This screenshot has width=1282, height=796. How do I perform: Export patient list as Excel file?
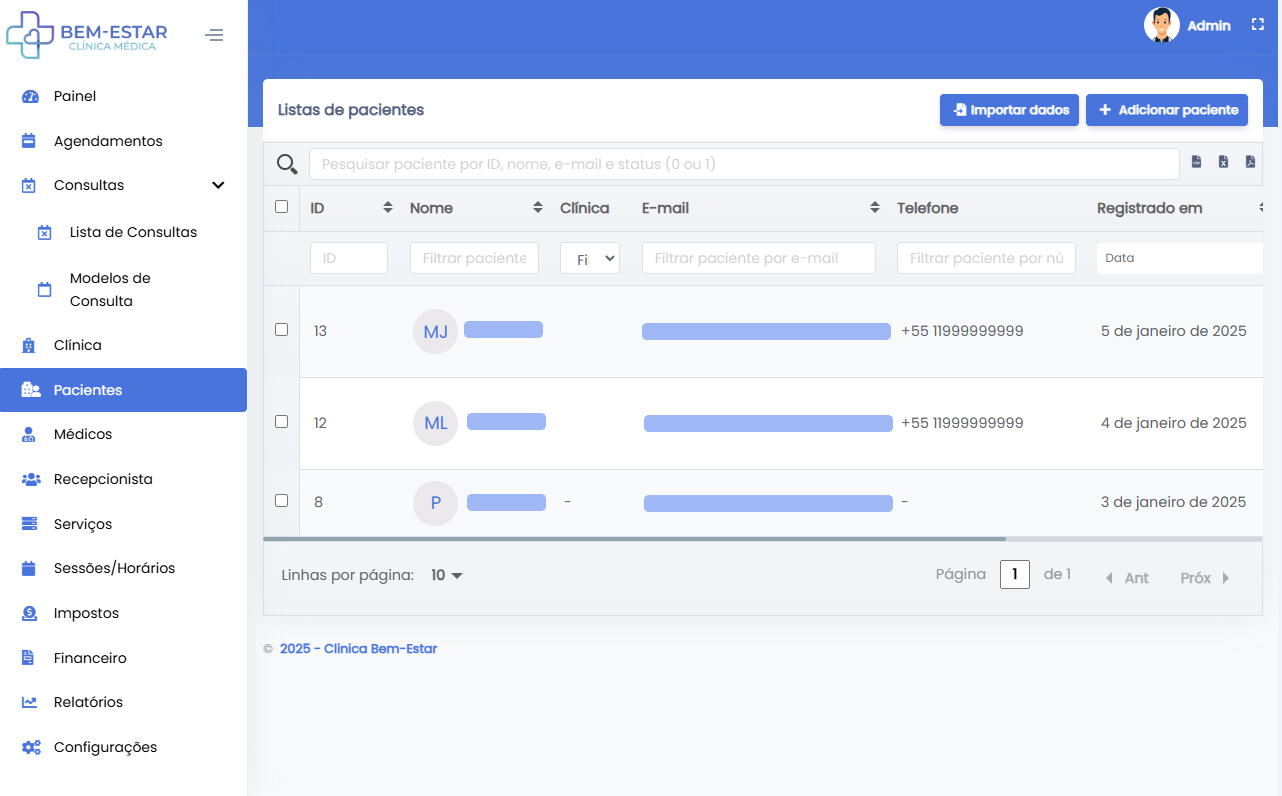(x=1223, y=162)
